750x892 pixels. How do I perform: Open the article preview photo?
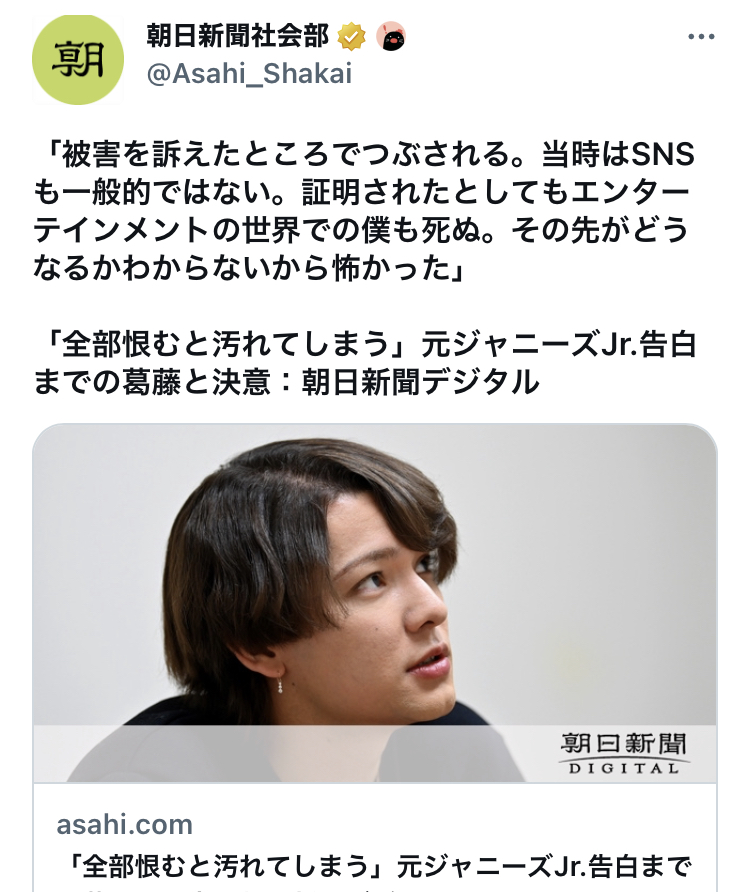[x=375, y=603]
